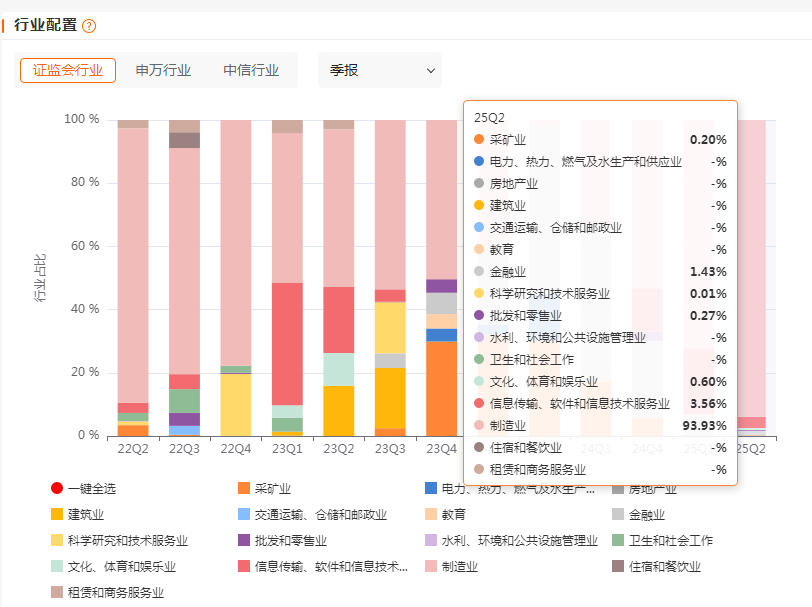The image size is (812, 607).
Task: Click the 25Q2 tooltip header
Action: tap(489, 118)
